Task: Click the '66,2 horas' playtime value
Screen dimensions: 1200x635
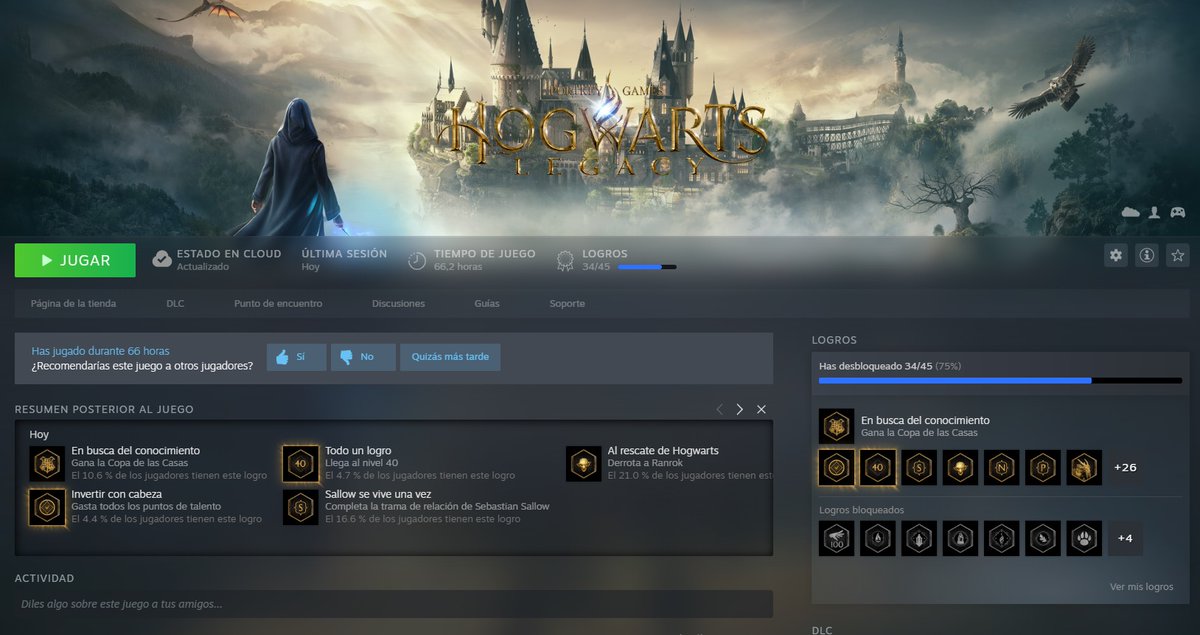Action: (x=460, y=268)
